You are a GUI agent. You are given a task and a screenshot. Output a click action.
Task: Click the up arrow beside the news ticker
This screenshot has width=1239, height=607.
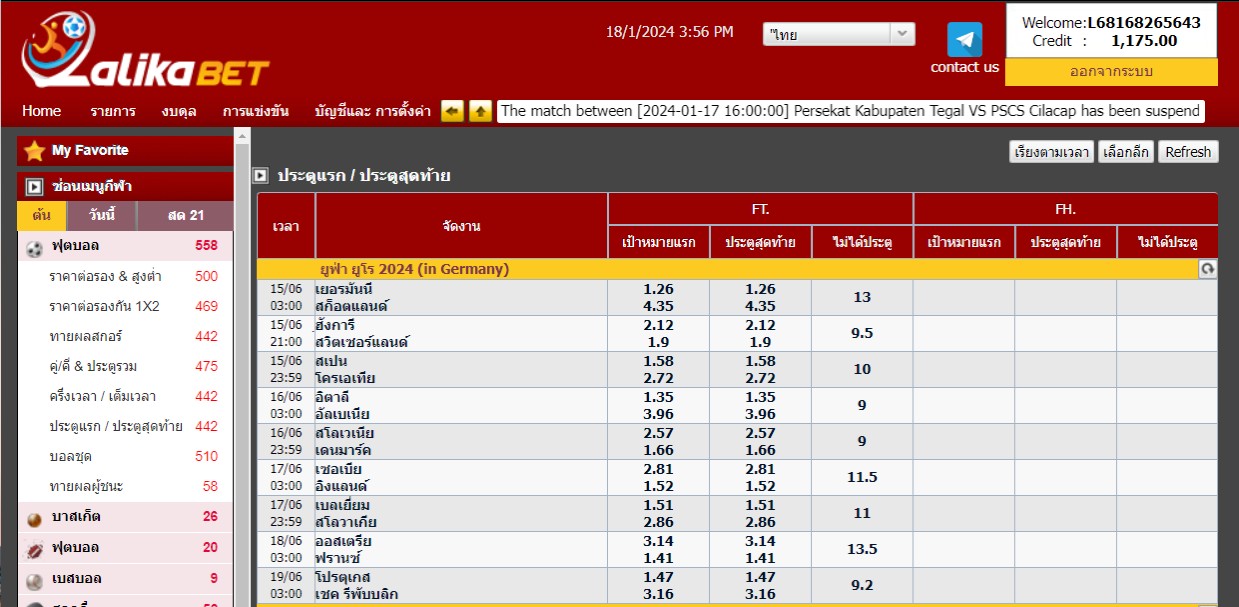[480, 111]
